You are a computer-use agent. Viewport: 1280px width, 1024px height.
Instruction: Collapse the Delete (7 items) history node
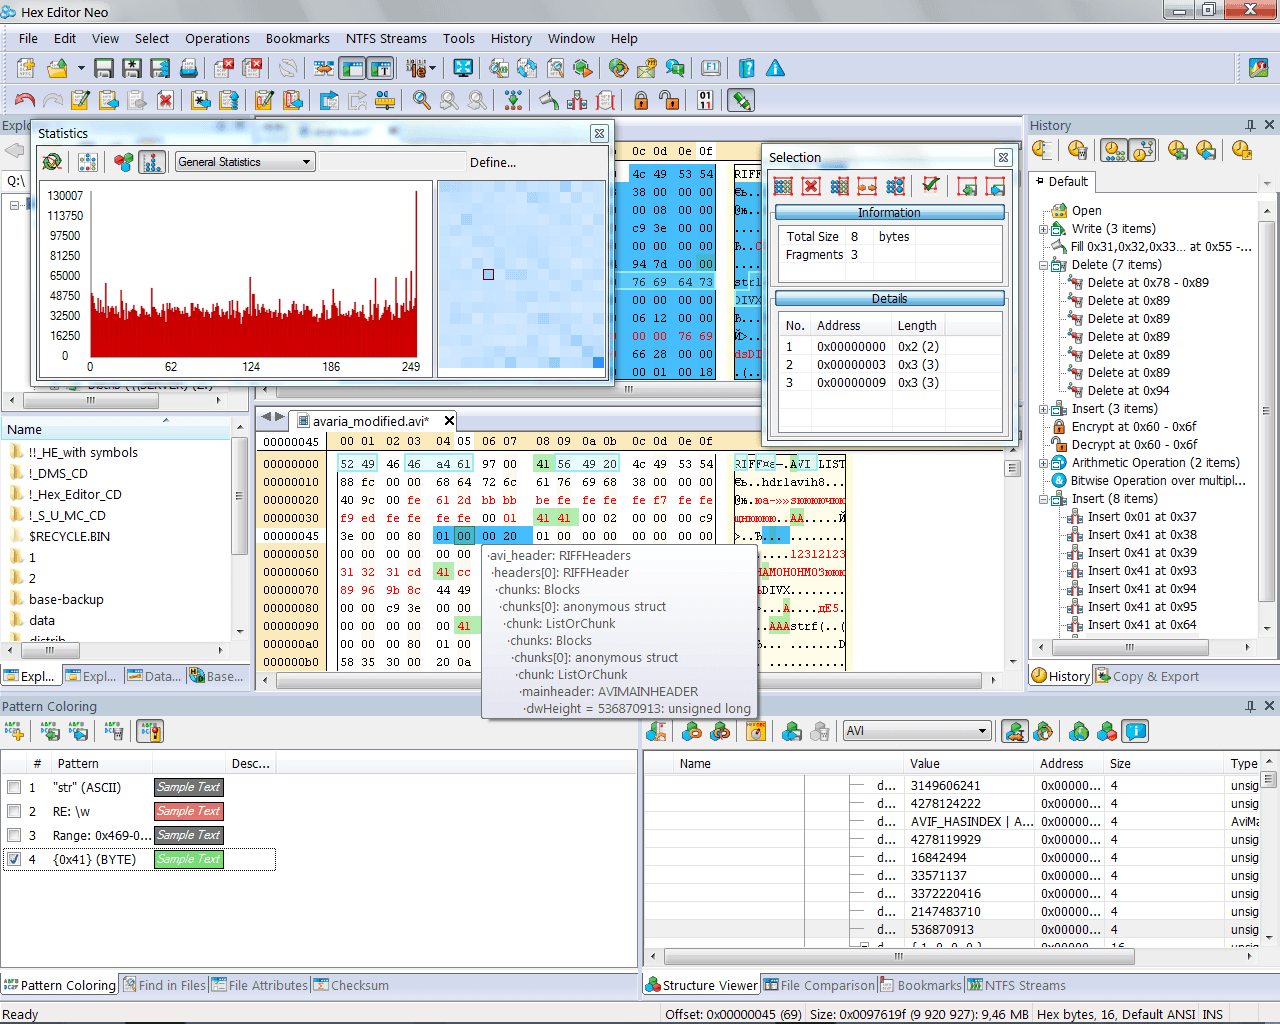pyautogui.click(x=1044, y=265)
